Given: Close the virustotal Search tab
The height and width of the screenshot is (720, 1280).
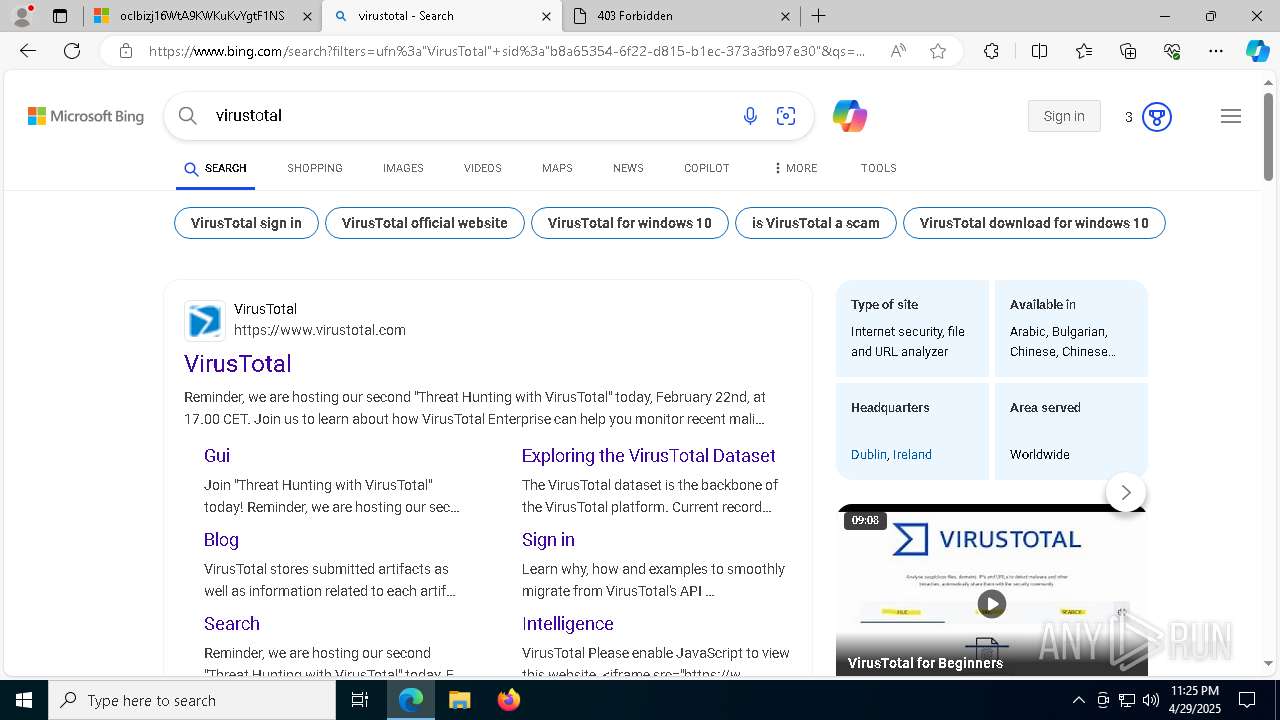Looking at the screenshot, I should coord(546,16).
